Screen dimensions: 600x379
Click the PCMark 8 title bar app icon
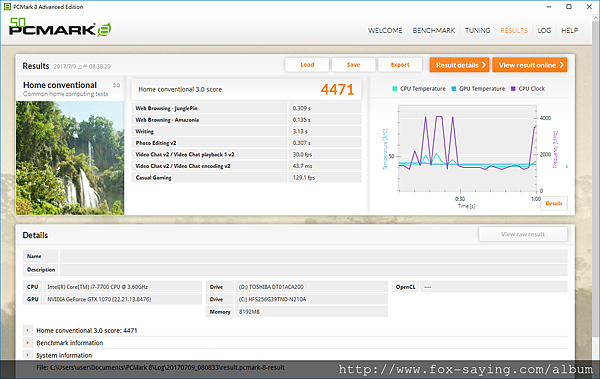(7, 7)
